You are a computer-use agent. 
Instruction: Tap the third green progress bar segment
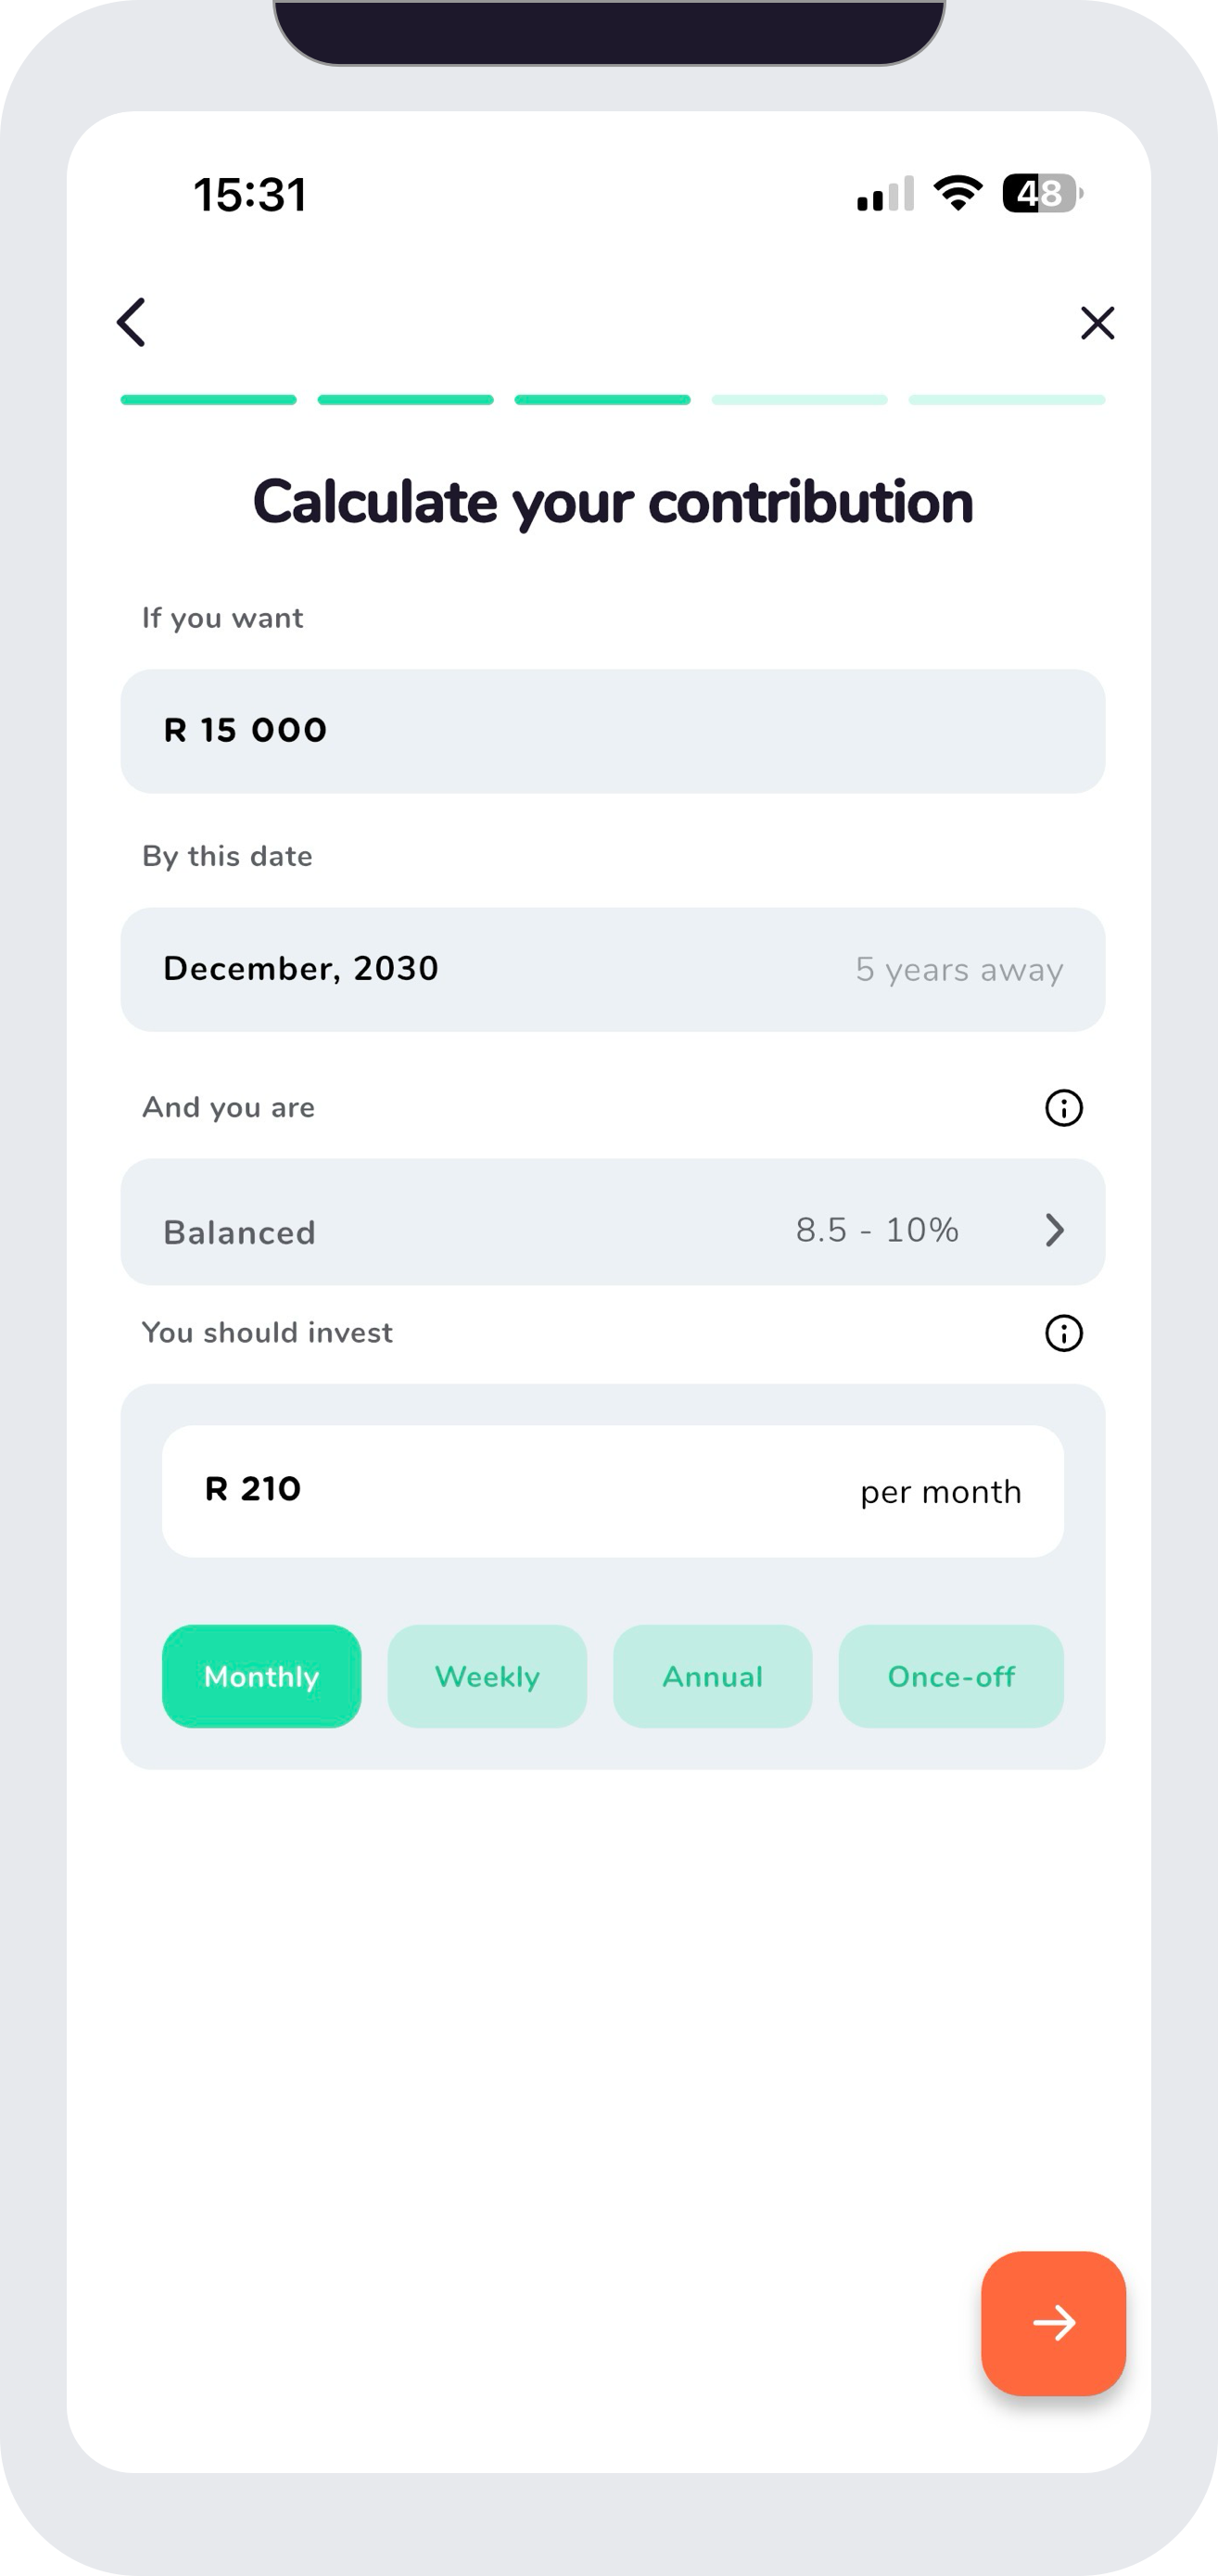pos(602,399)
